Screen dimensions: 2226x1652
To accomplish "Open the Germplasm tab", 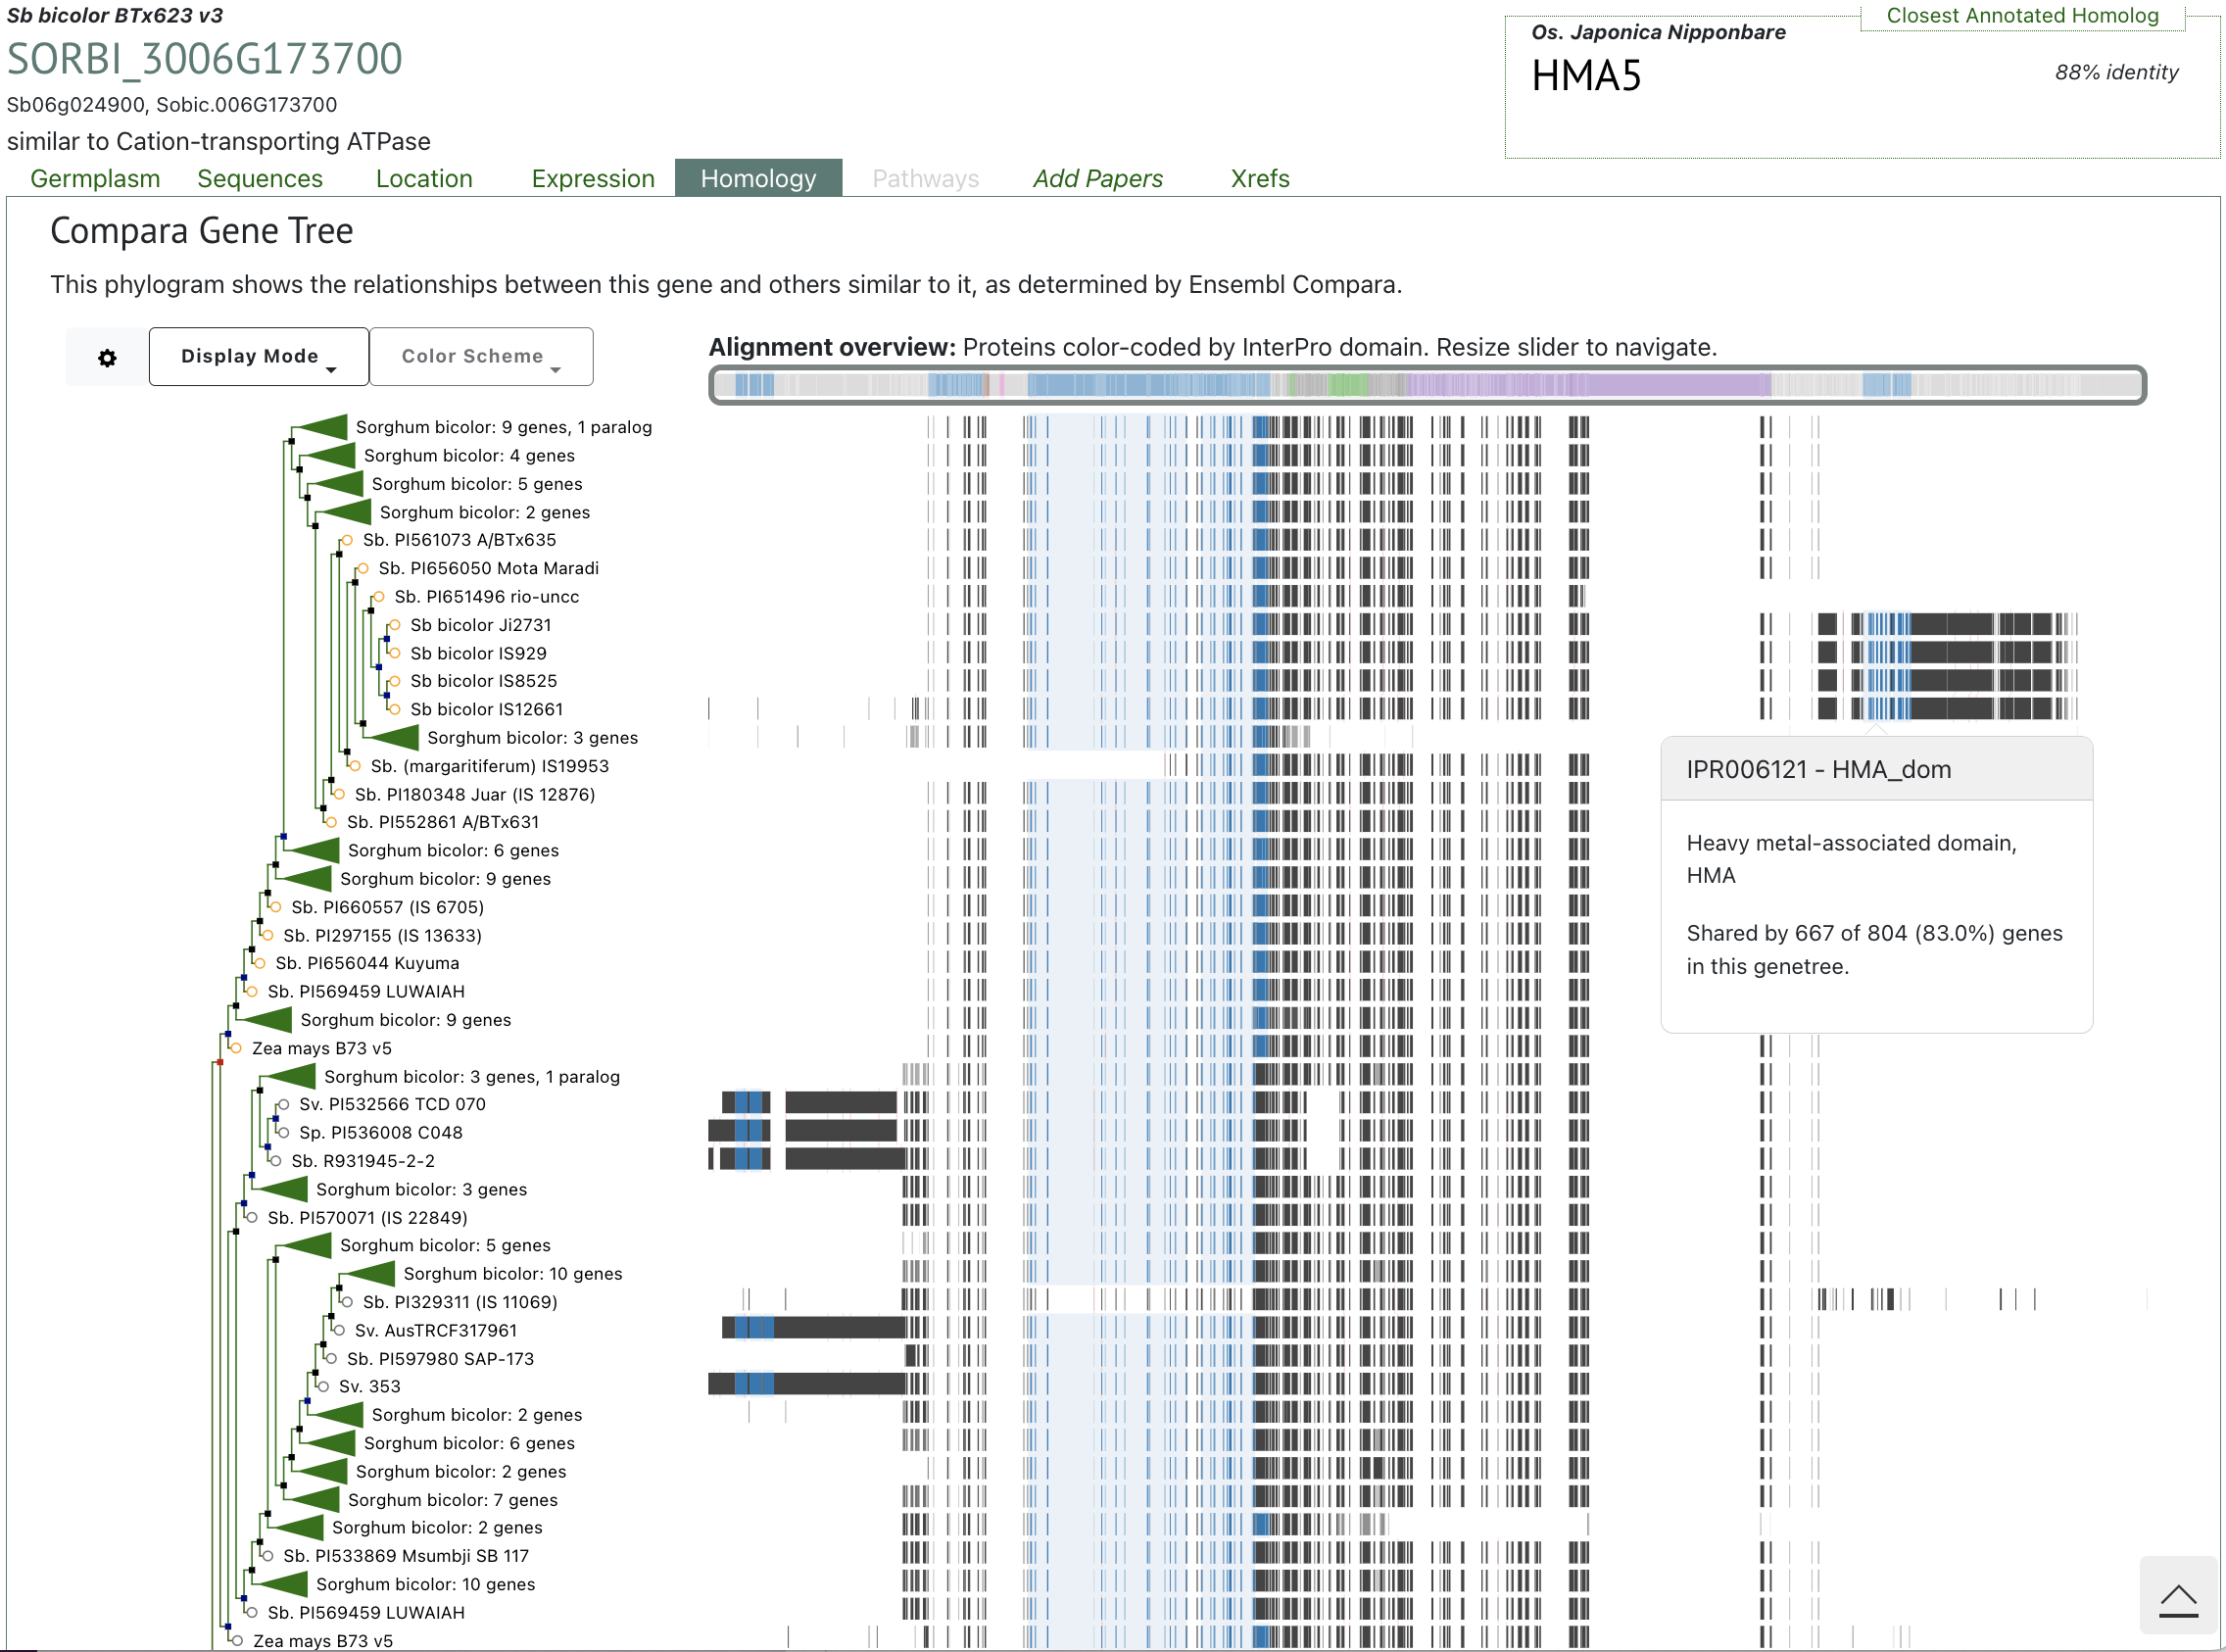I will [x=95, y=179].
